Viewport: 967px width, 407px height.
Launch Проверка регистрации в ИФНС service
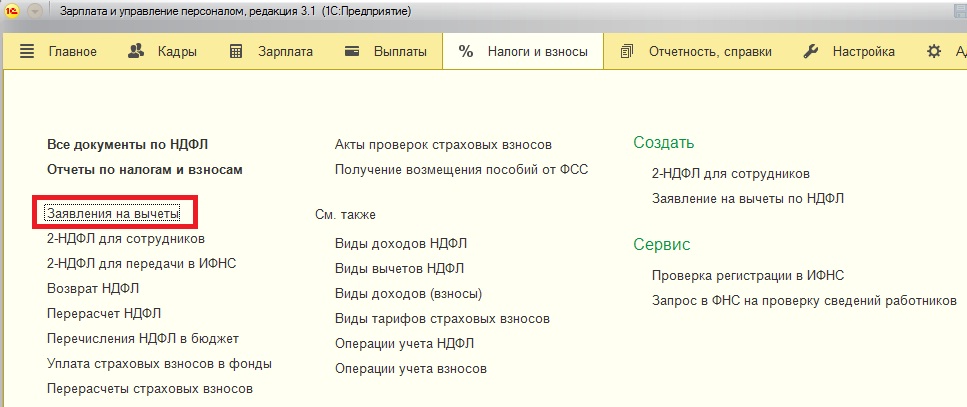754,275
